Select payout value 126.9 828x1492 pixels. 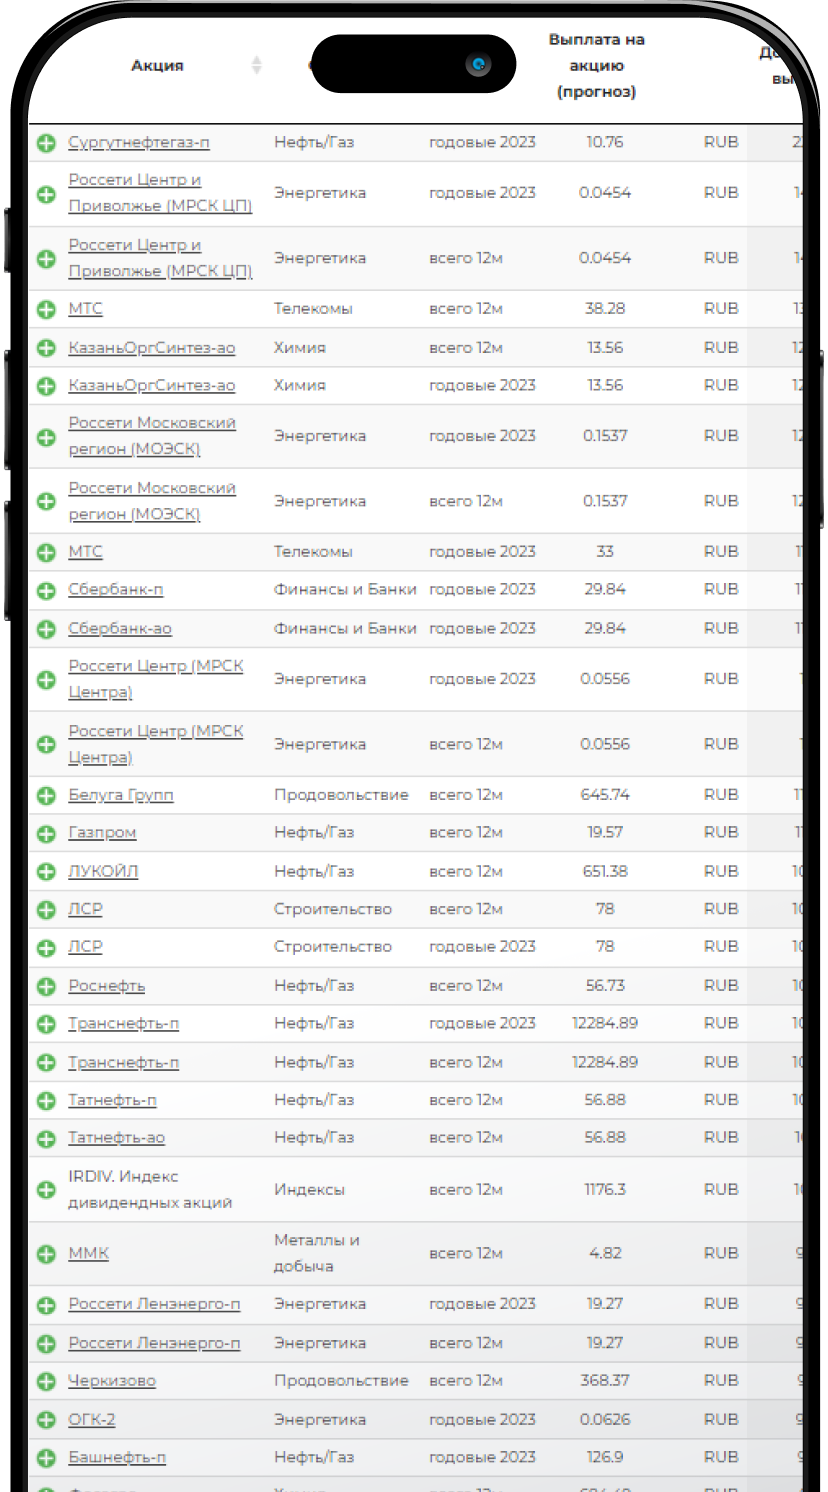click(605, 1457)
